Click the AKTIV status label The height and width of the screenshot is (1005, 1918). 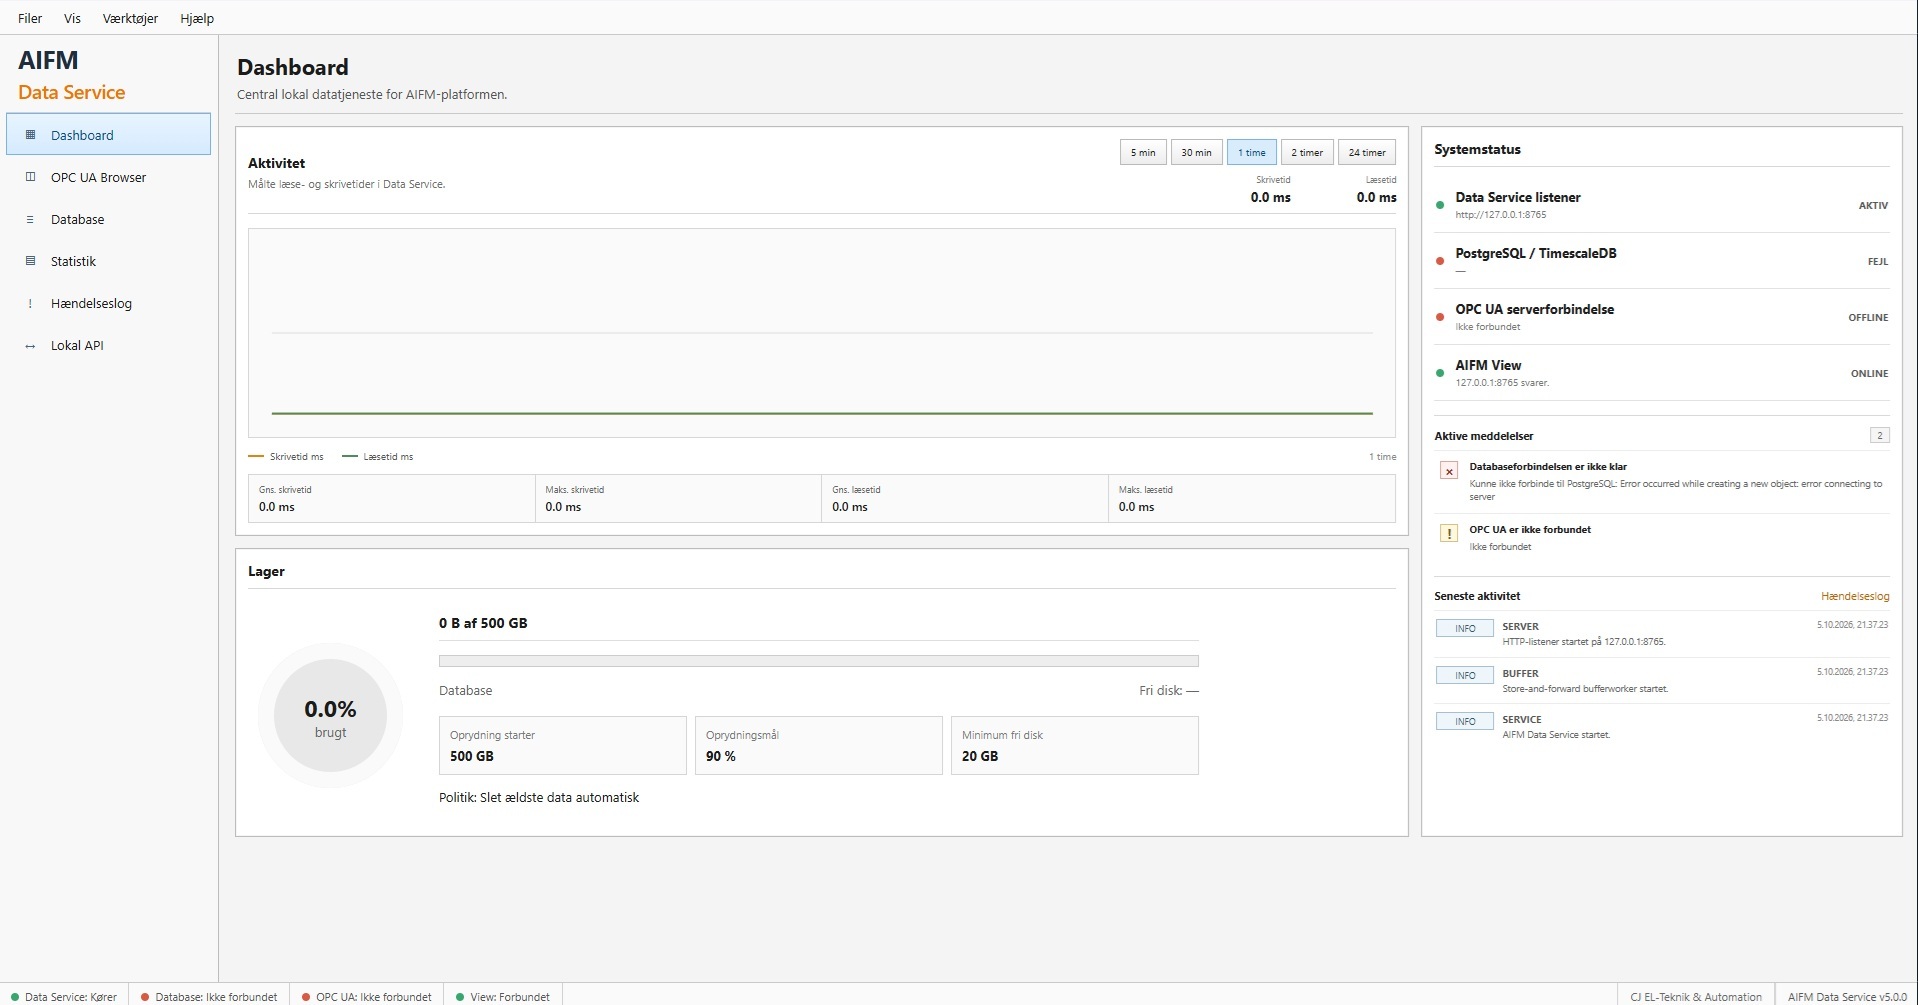1873,205
